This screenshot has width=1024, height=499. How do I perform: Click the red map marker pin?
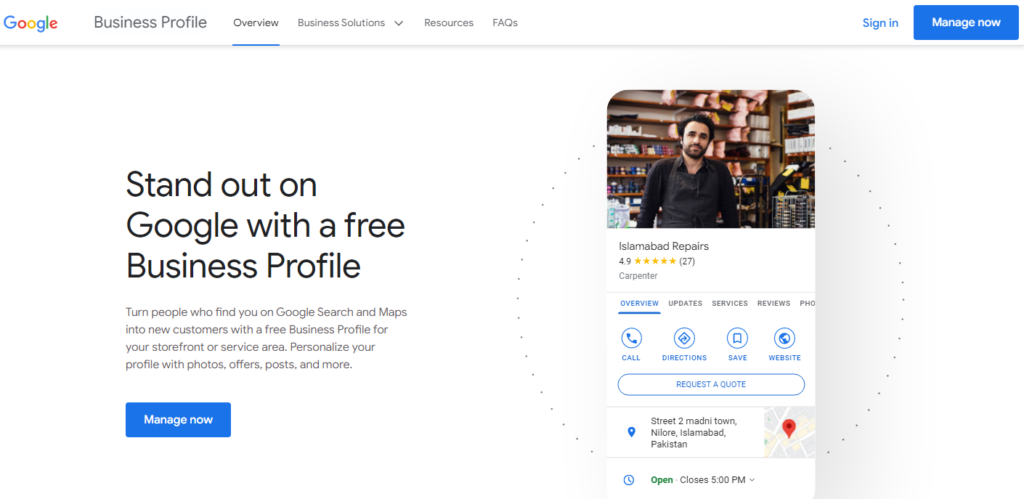pos(789,428)
